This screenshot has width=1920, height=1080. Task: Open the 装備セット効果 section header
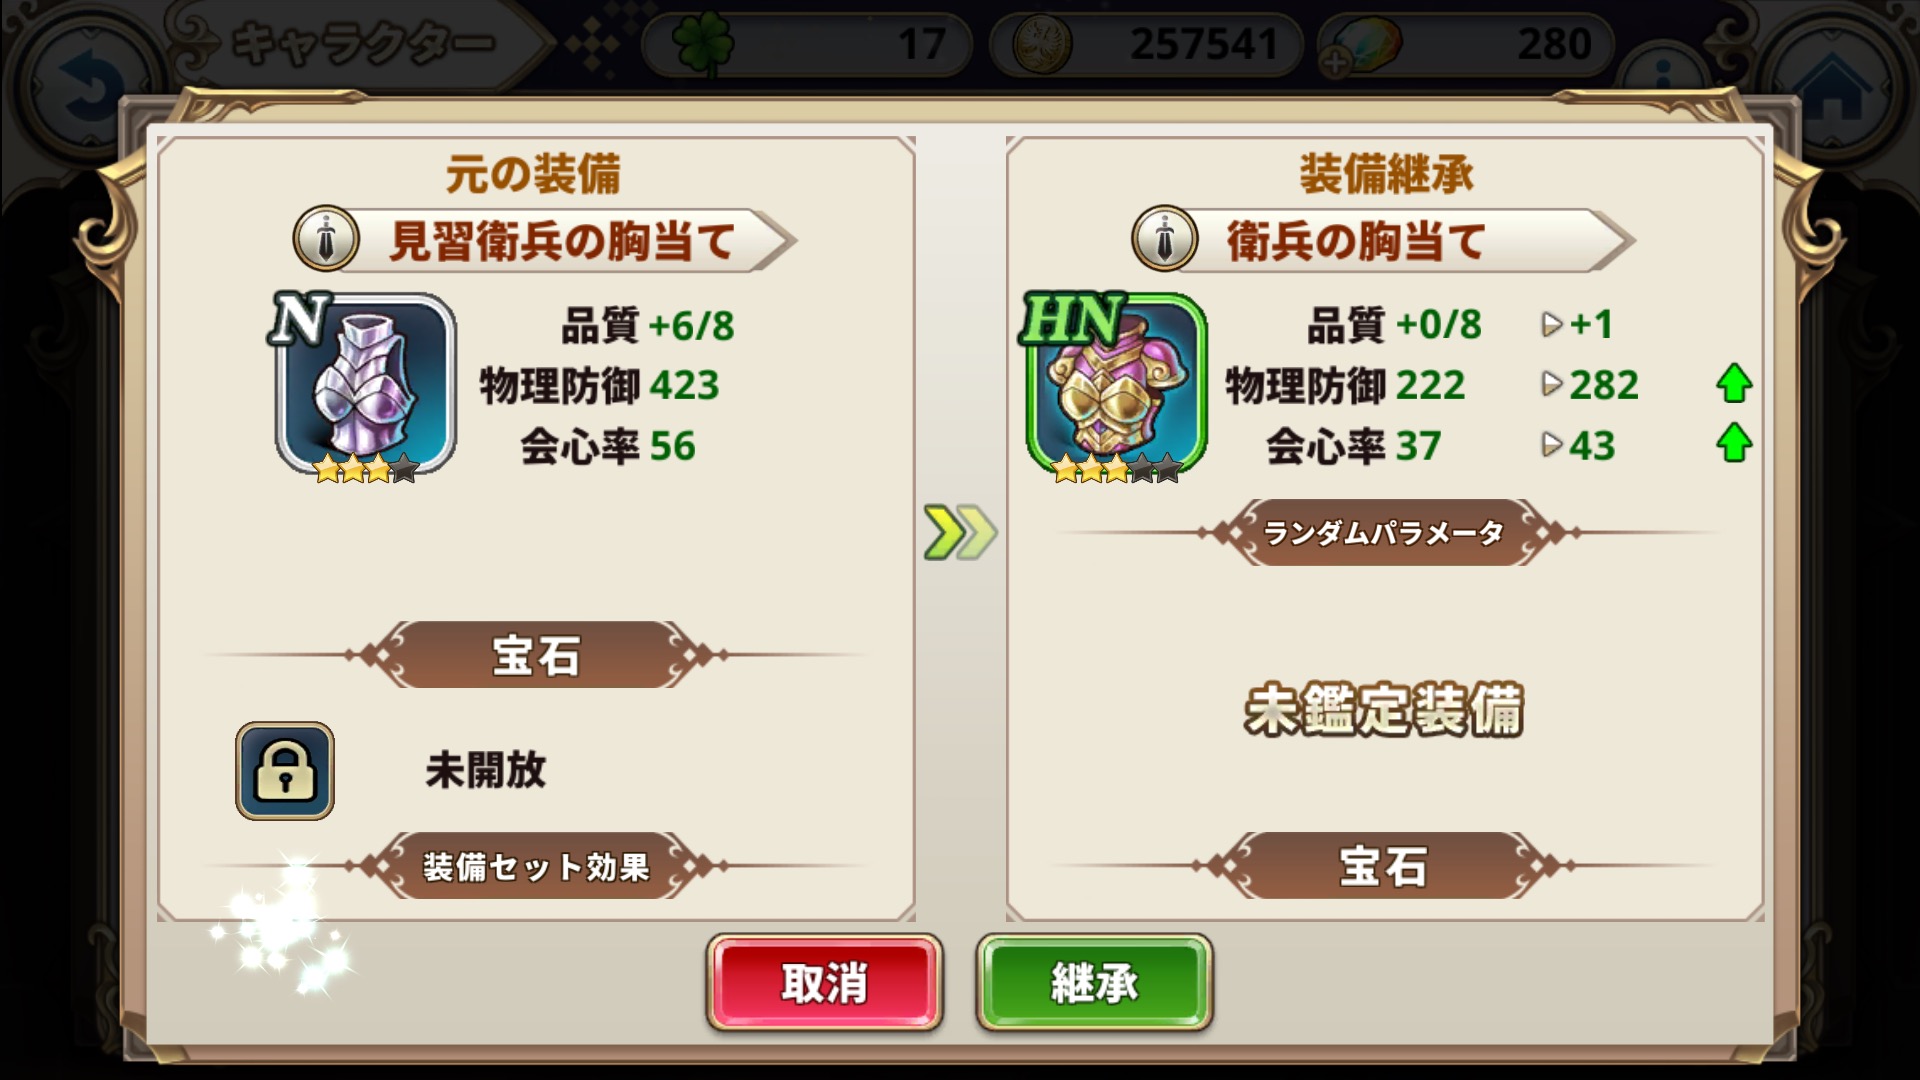[x=536, y=866]
